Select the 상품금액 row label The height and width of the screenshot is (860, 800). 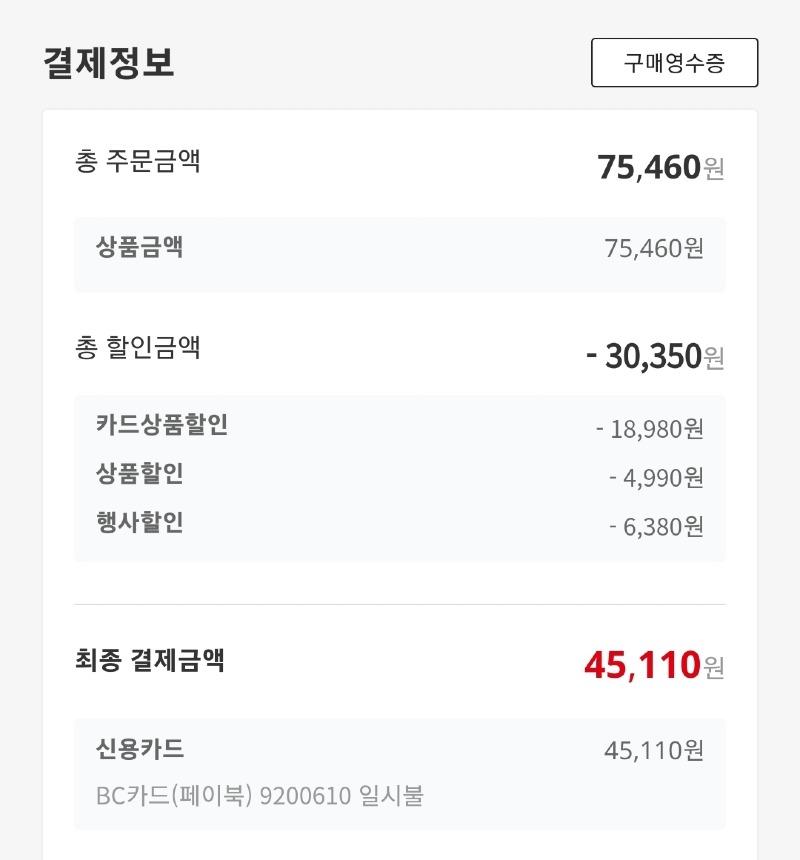[x=139, y=246]
